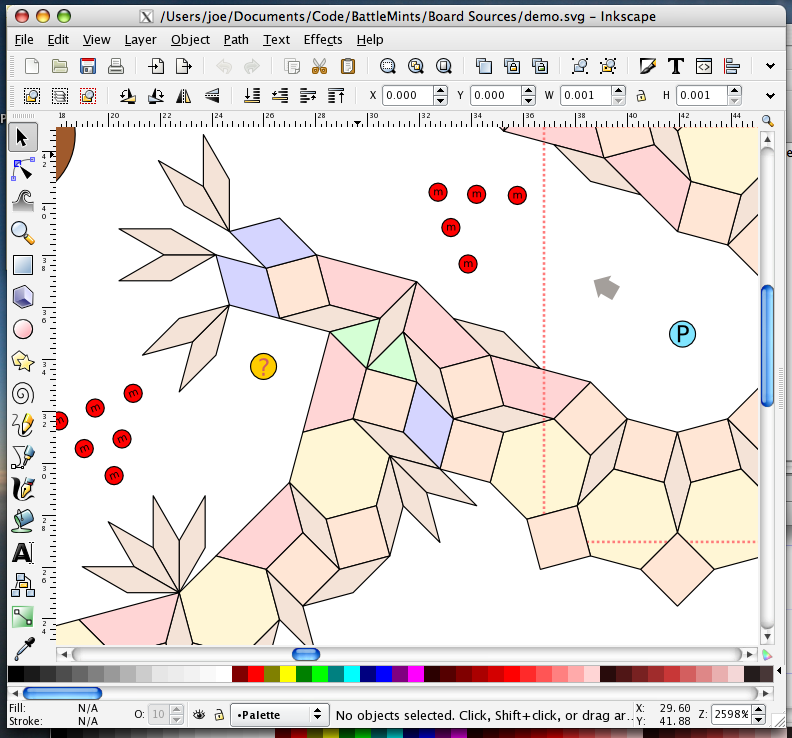Viewport: 792px width, 738px height.
Task: Pick the yellow swatch in palette
Action: [288, 674]
